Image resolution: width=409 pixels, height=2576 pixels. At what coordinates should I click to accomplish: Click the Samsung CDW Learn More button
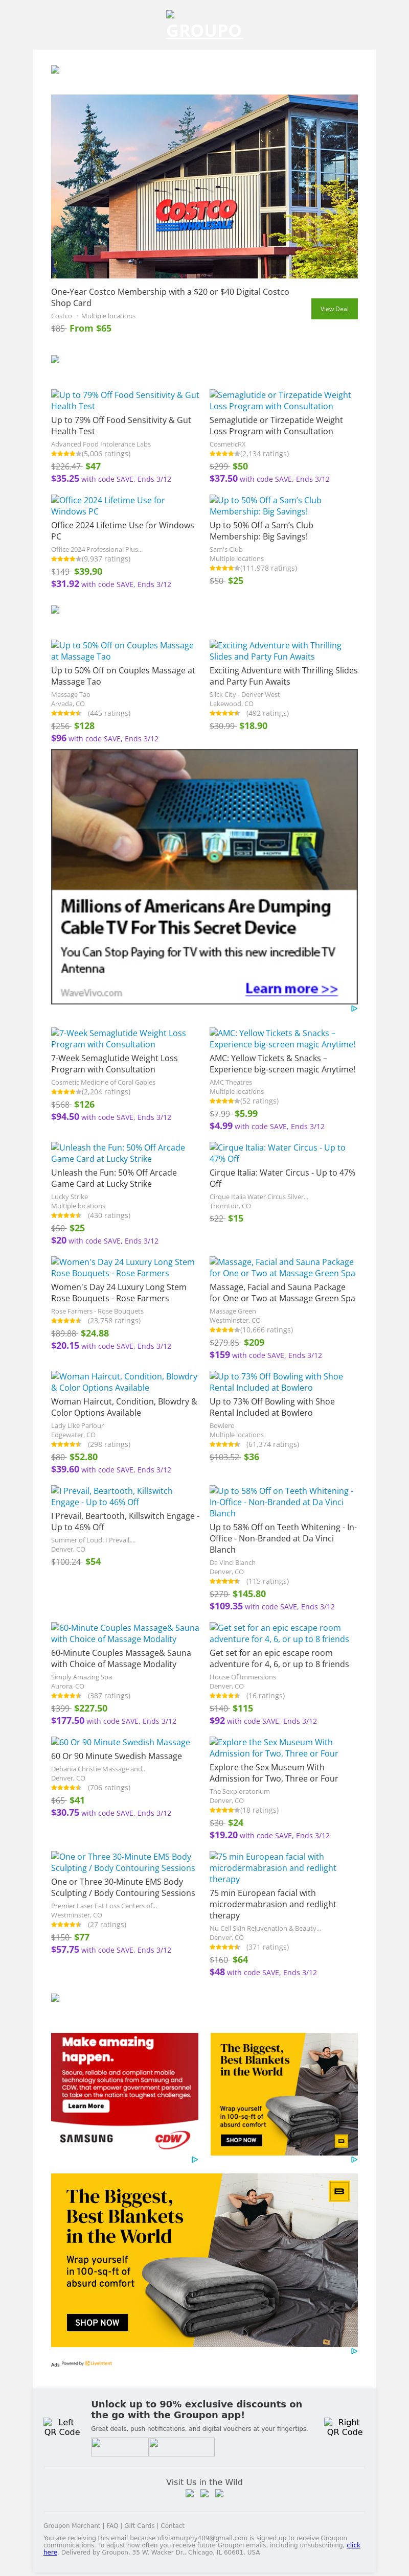tap(86, 2105)
